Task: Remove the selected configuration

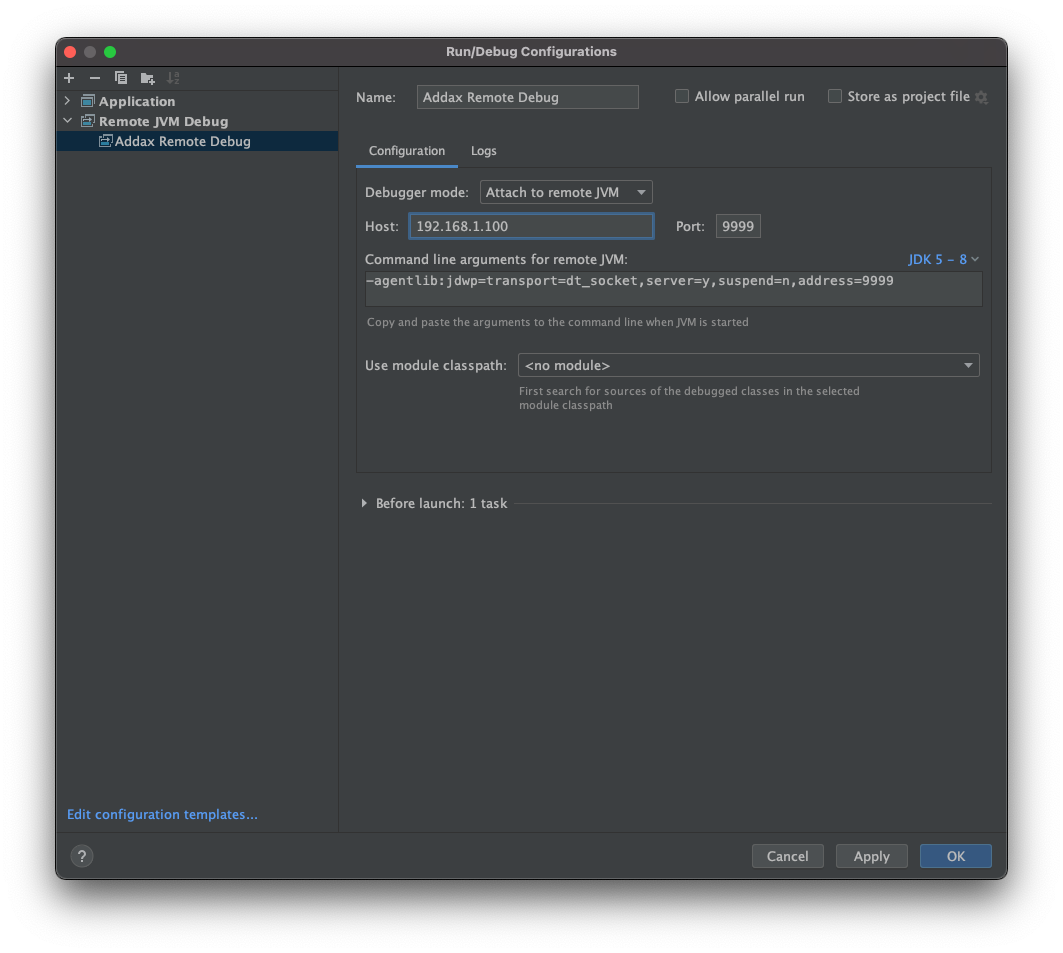Action: click(94, 77)
